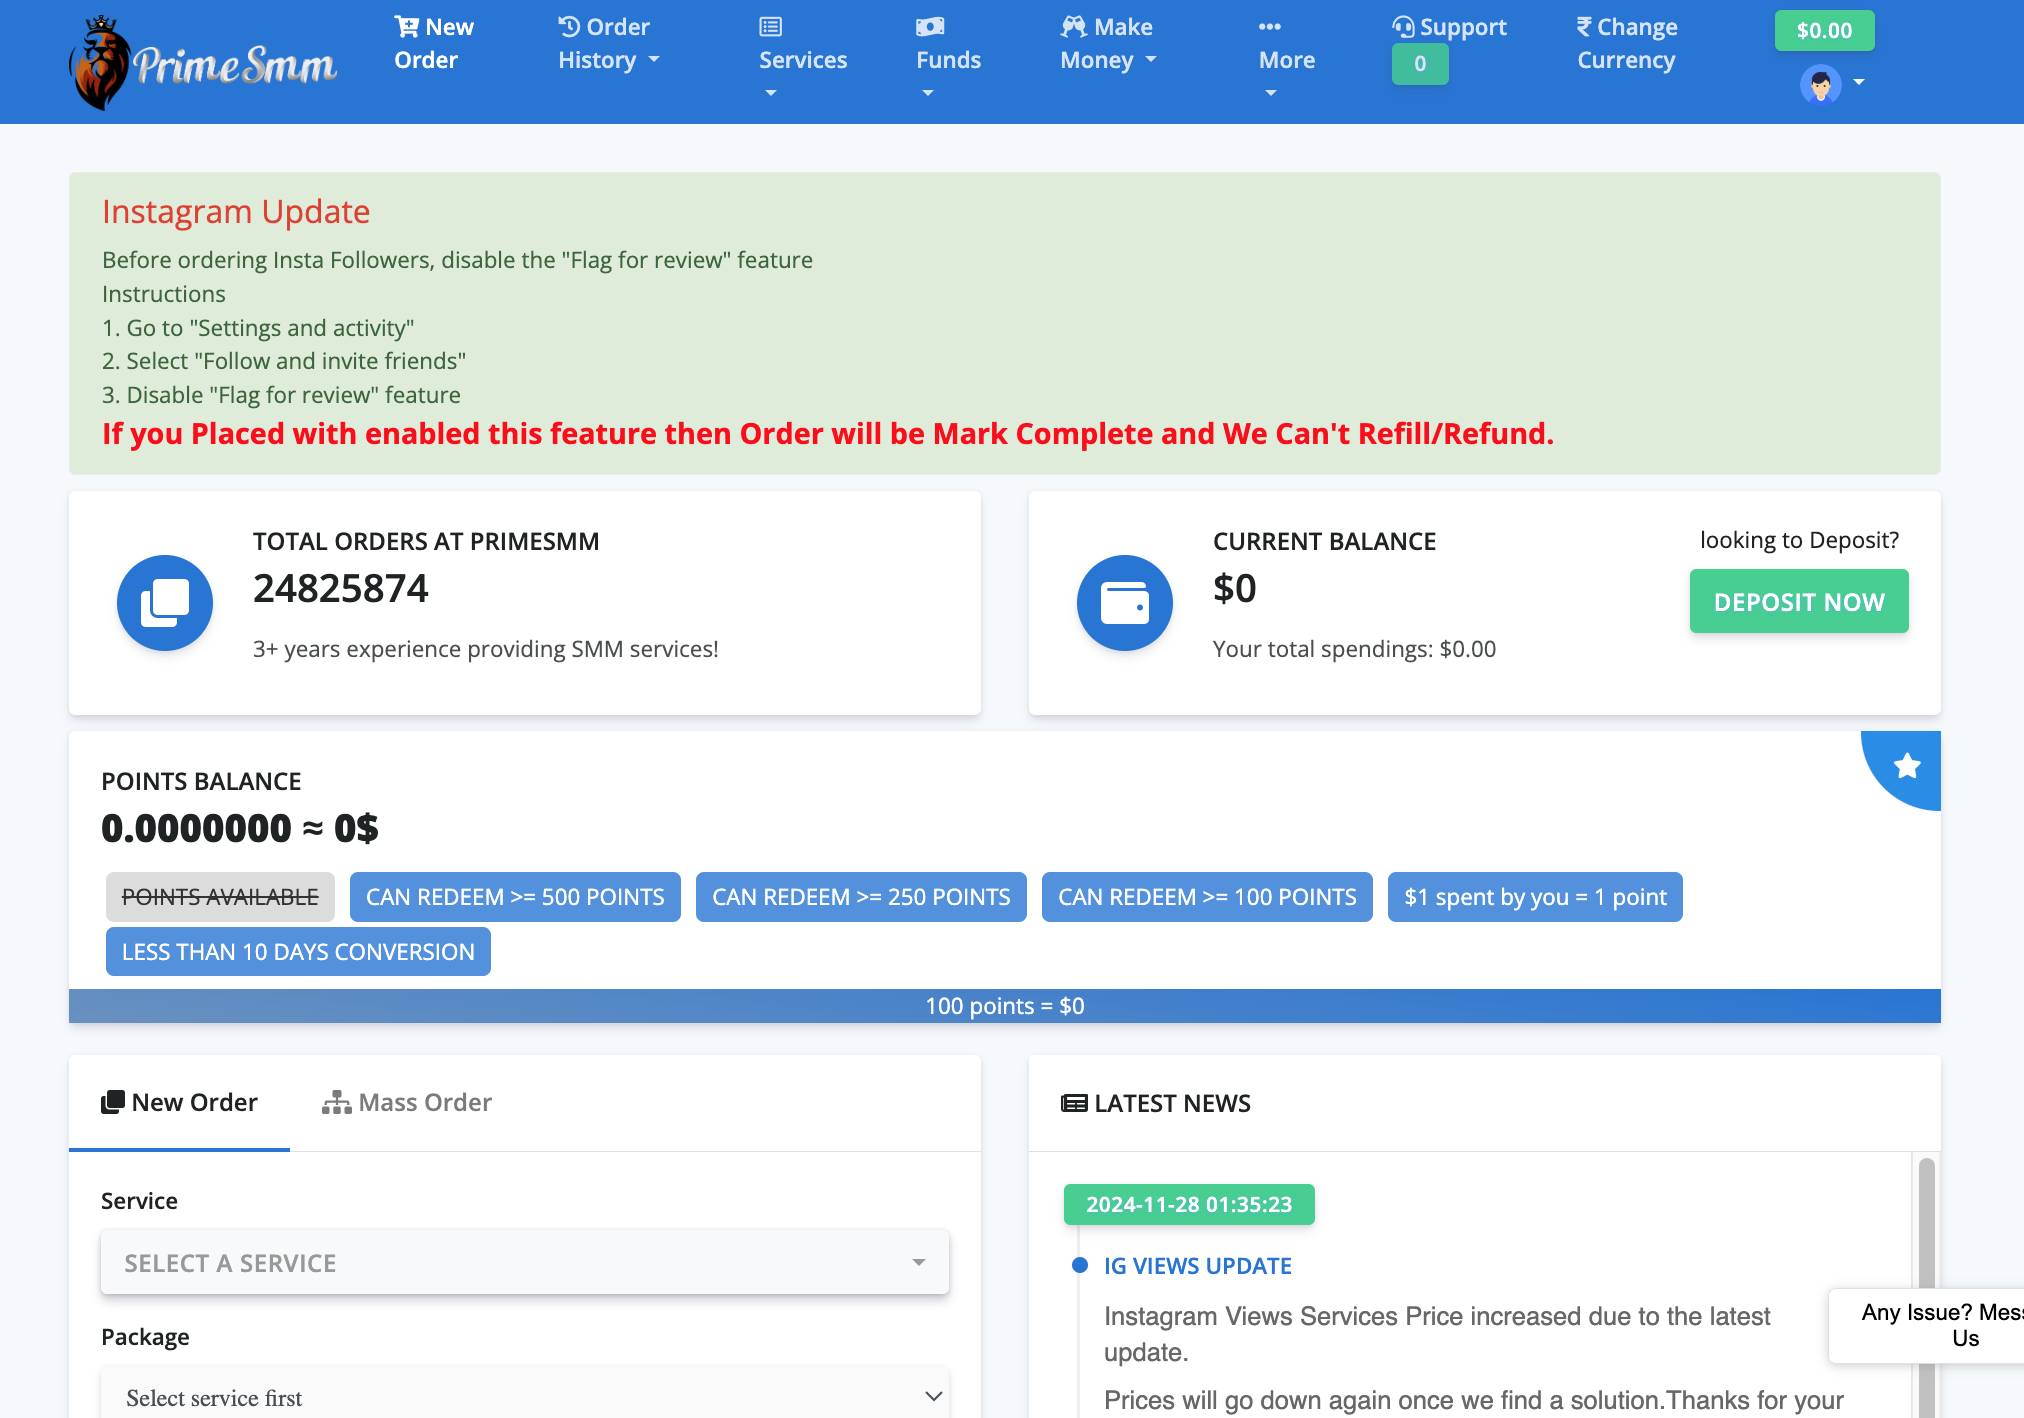Click the New Order cart icon
2024x1418 pixels.
pos(406,27)
